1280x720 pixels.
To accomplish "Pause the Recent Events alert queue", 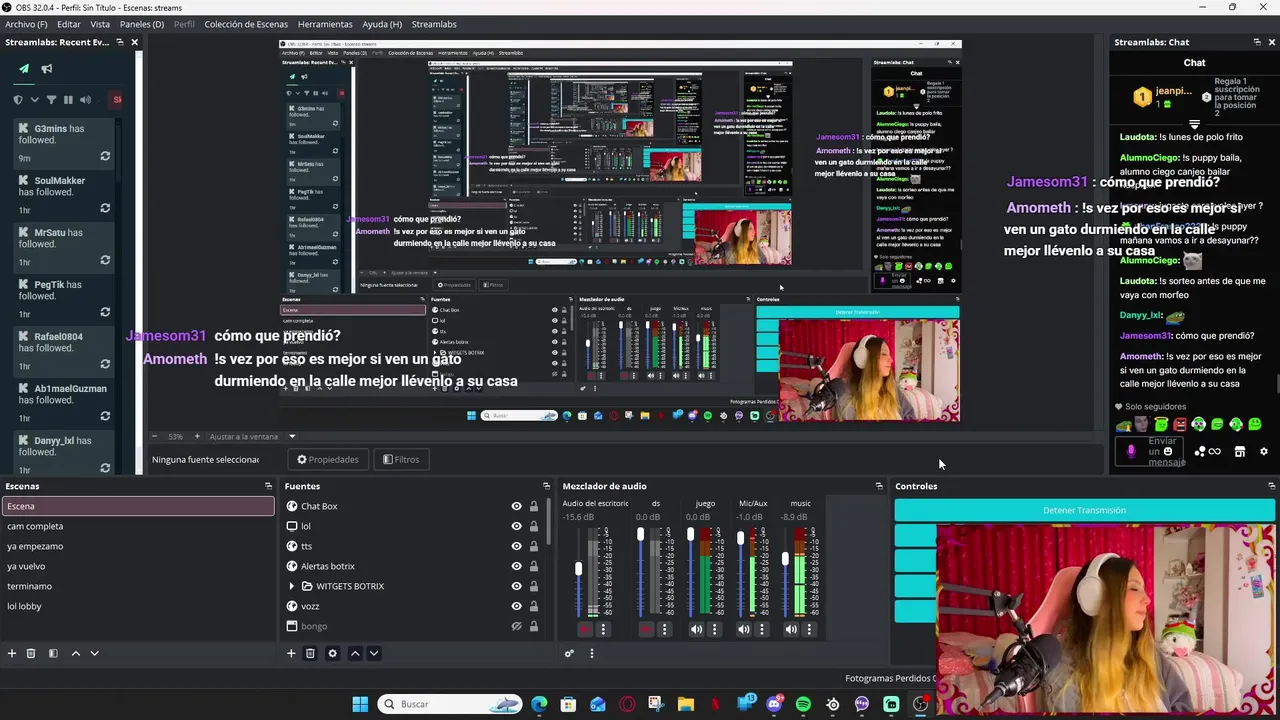I will click(68, 99).
